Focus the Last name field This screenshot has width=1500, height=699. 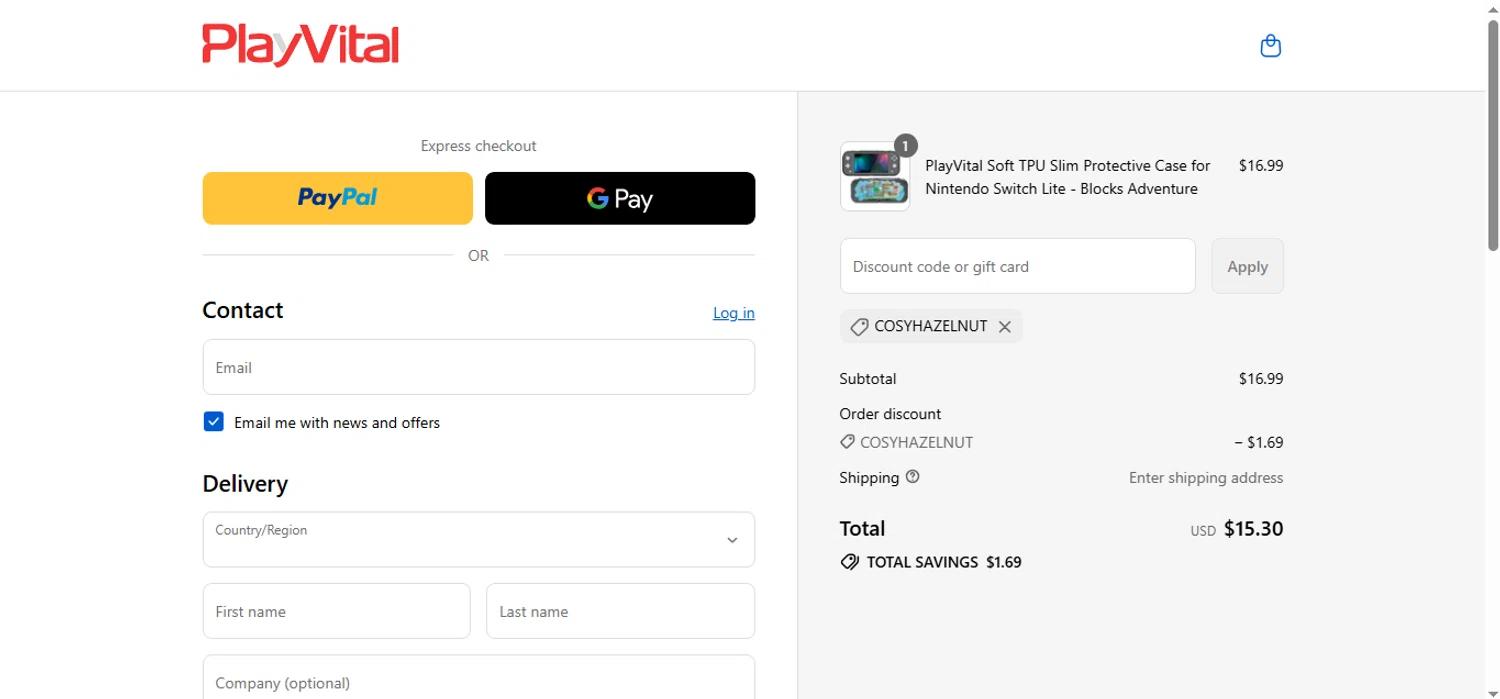tap(620, 611)
